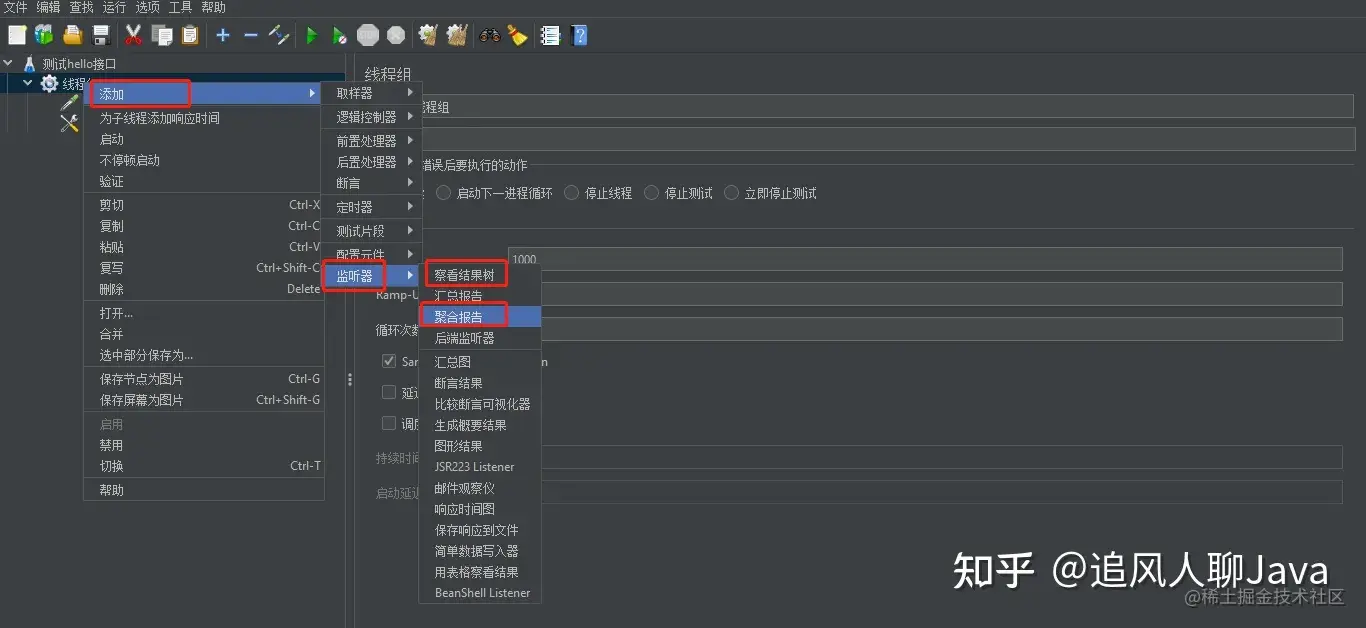
Task: Choose 验证 in the context menu
Action: pyautogui.click(x=202, y=181)
